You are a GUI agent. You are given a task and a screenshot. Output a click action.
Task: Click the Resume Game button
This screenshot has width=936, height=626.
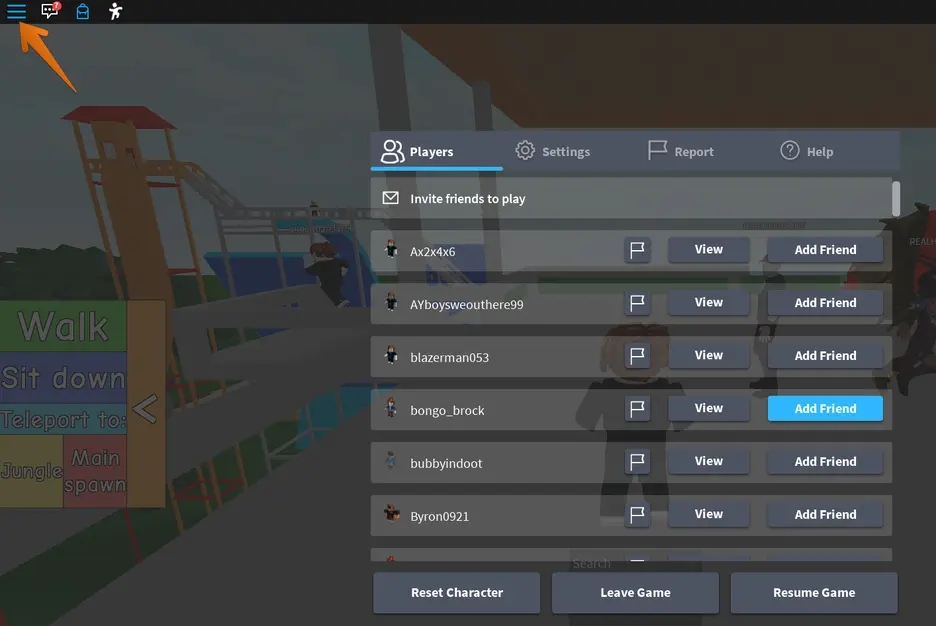814,593
